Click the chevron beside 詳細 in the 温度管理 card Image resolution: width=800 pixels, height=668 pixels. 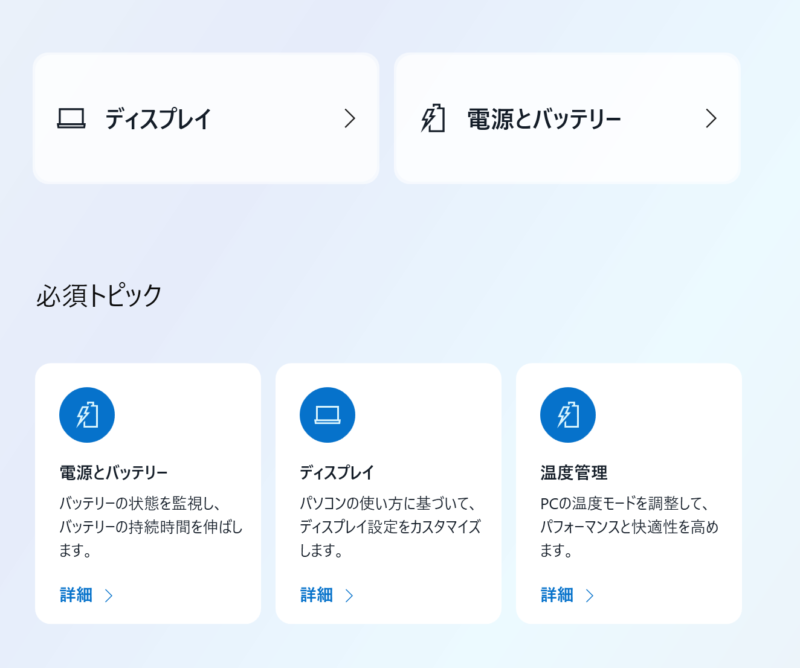[590, 596]
